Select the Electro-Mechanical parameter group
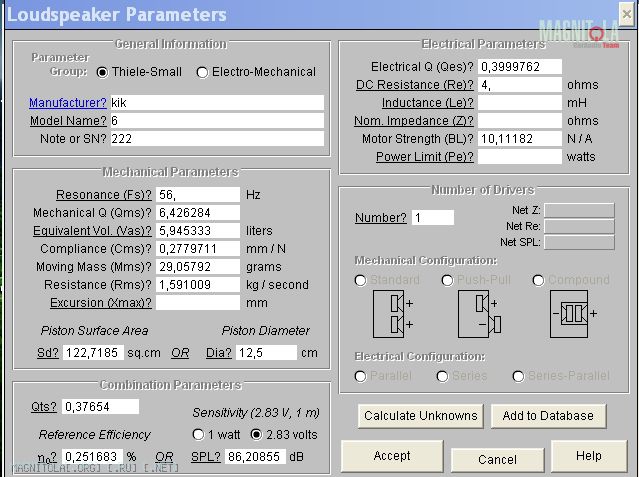Viewport: 639px width, 477px height. click(x=203, y=72)
